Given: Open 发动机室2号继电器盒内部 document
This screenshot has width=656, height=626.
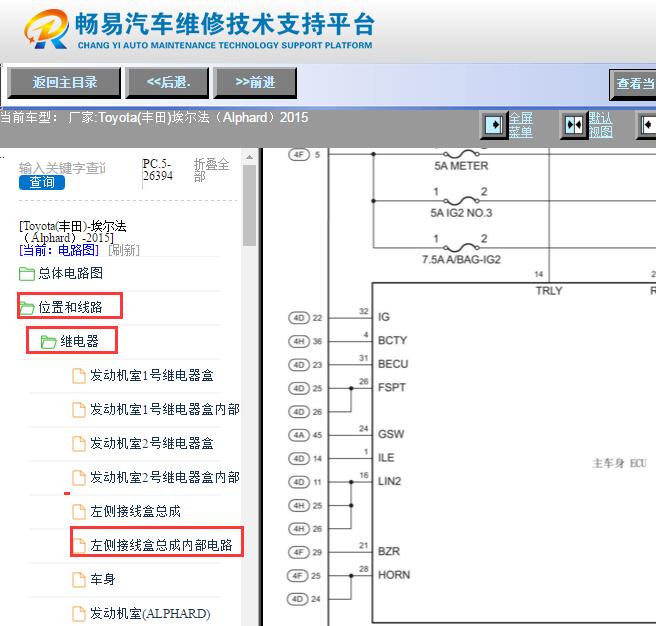Looking at the screenshot, I should [x=165, y=477].
